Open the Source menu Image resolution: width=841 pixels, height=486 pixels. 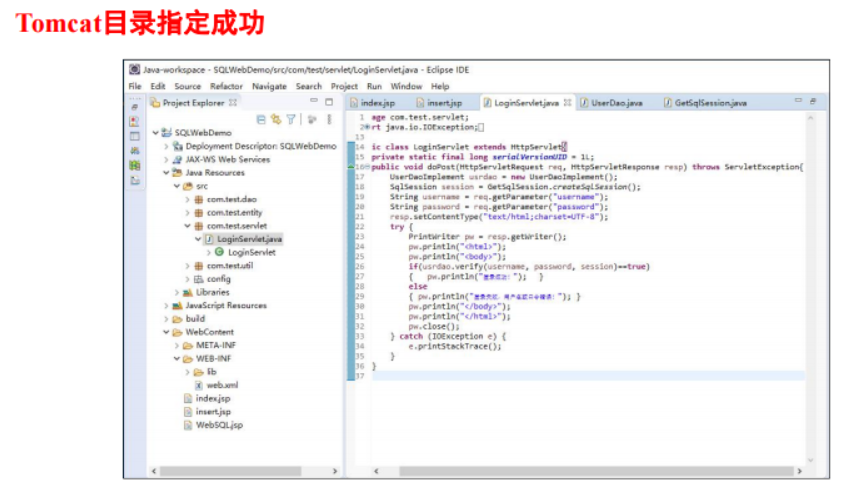(x=187, y=86)
